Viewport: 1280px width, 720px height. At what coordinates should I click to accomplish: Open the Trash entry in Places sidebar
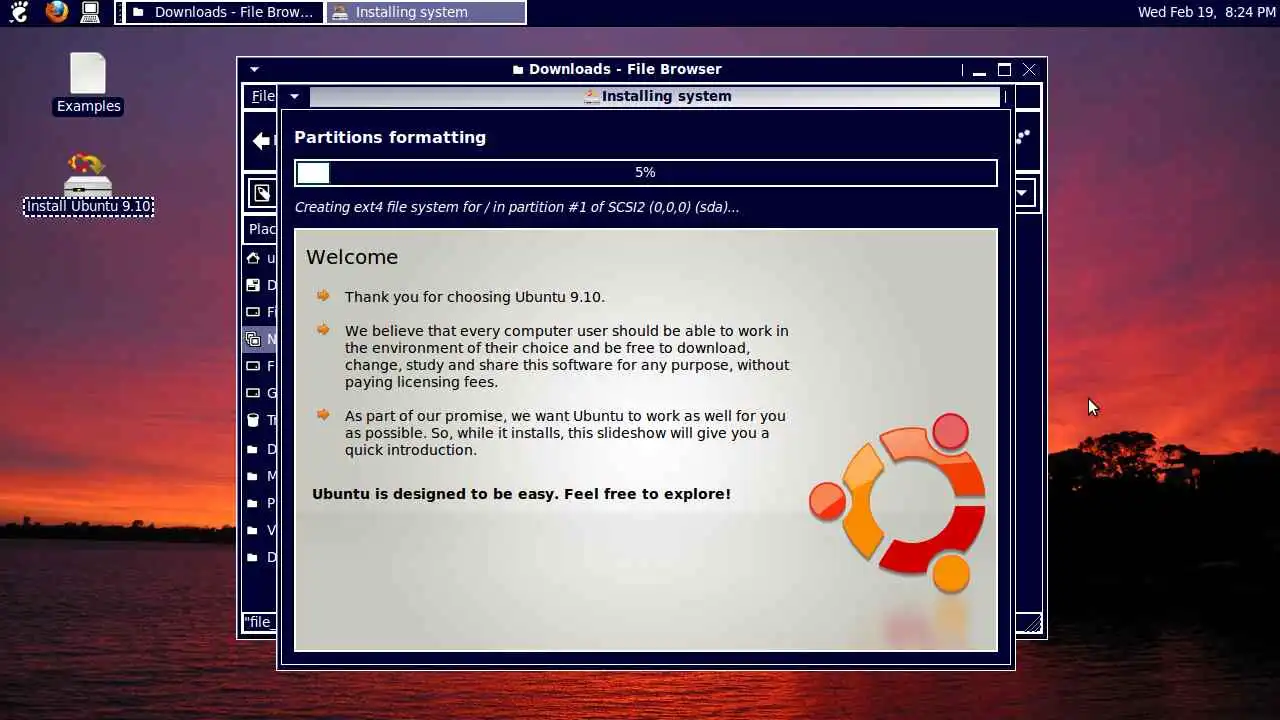click(x=260, y=420)
